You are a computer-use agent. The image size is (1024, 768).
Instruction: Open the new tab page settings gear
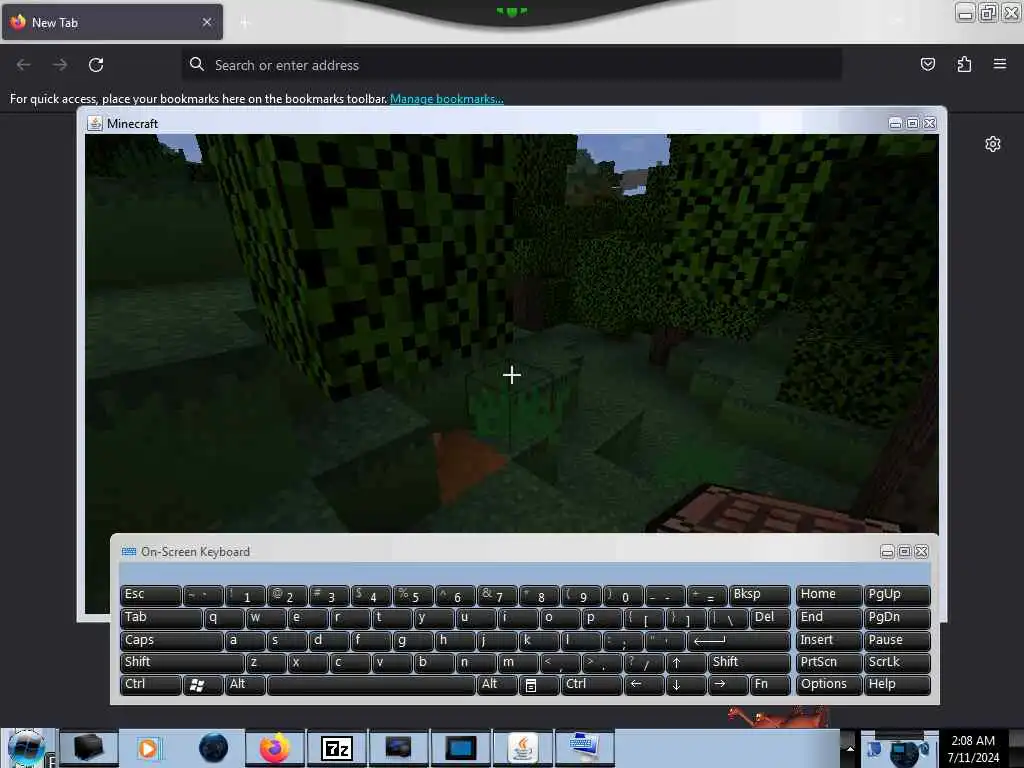993,144
